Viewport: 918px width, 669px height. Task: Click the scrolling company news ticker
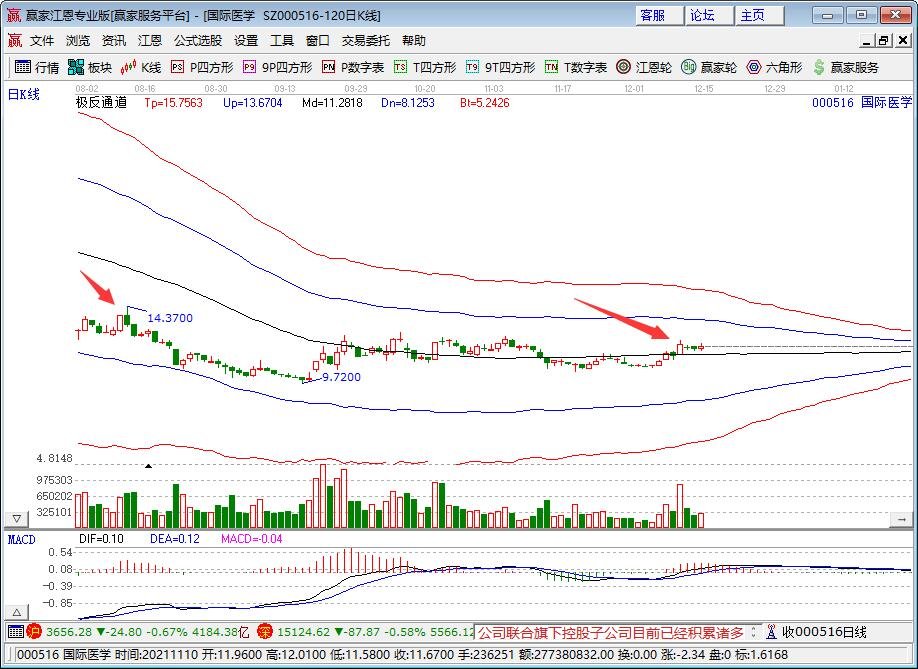(x=610, y=632)
